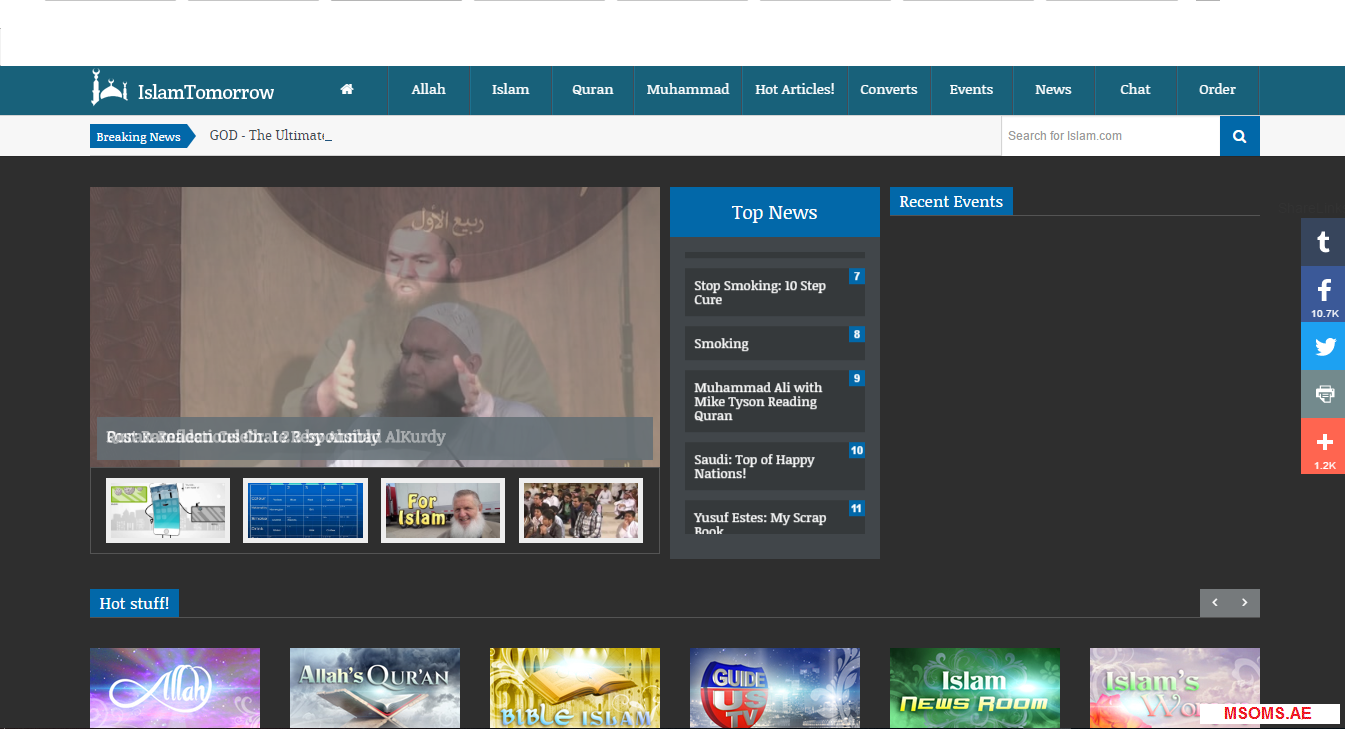The image size is (1345, 729).
Task: Click the search magnifier button
Action: coord(1239,136)
